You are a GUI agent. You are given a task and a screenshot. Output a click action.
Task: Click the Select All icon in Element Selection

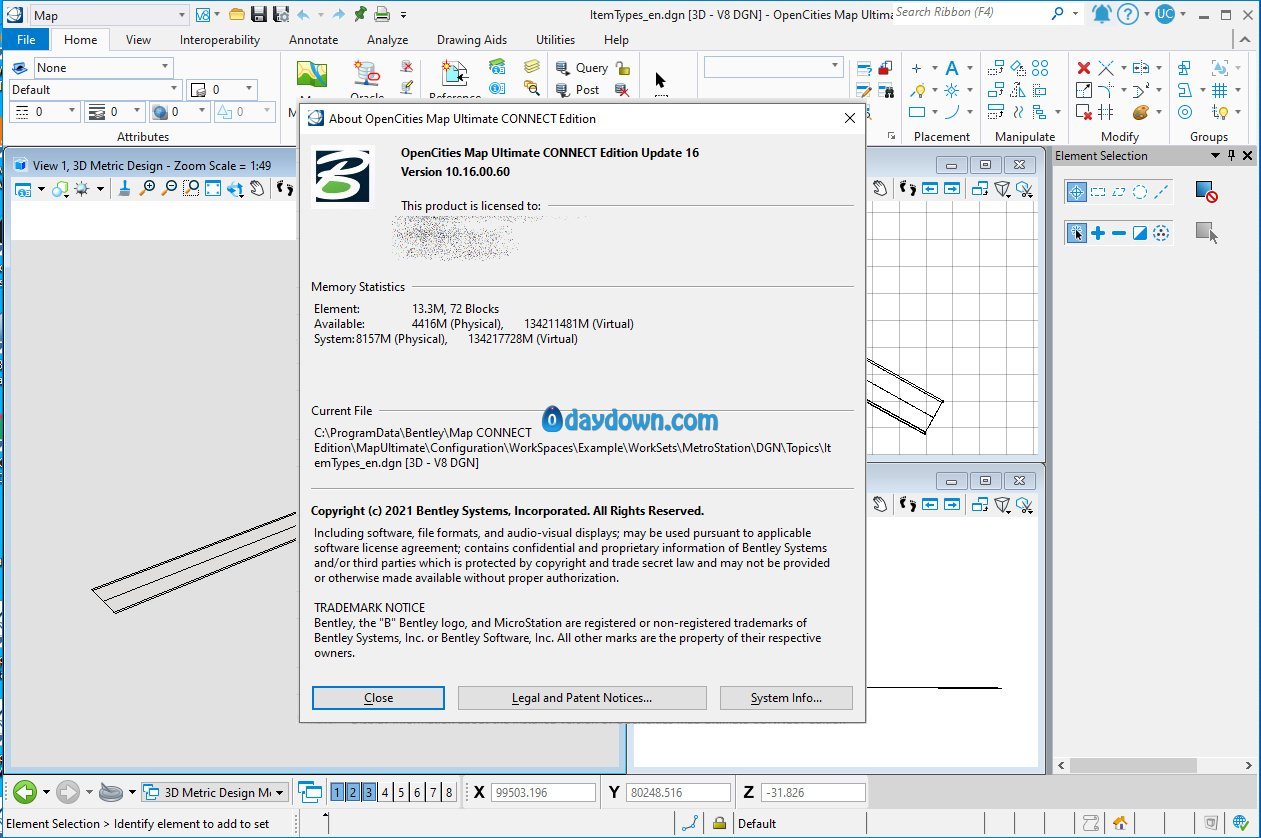(1161, 233)
